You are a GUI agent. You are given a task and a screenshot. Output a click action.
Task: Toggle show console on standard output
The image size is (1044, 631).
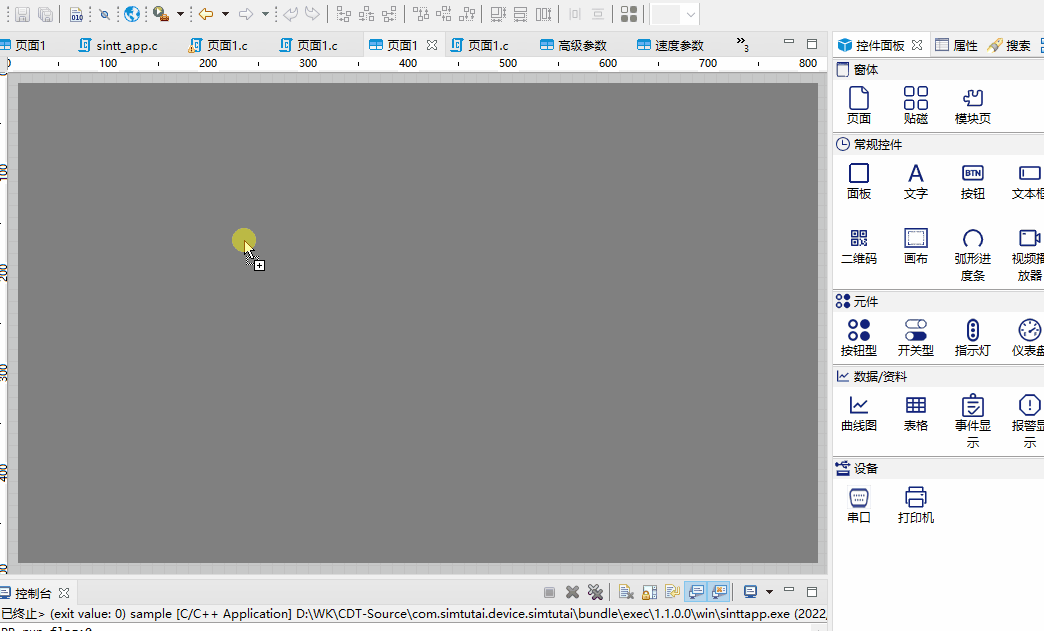click(x=699, y=592)
